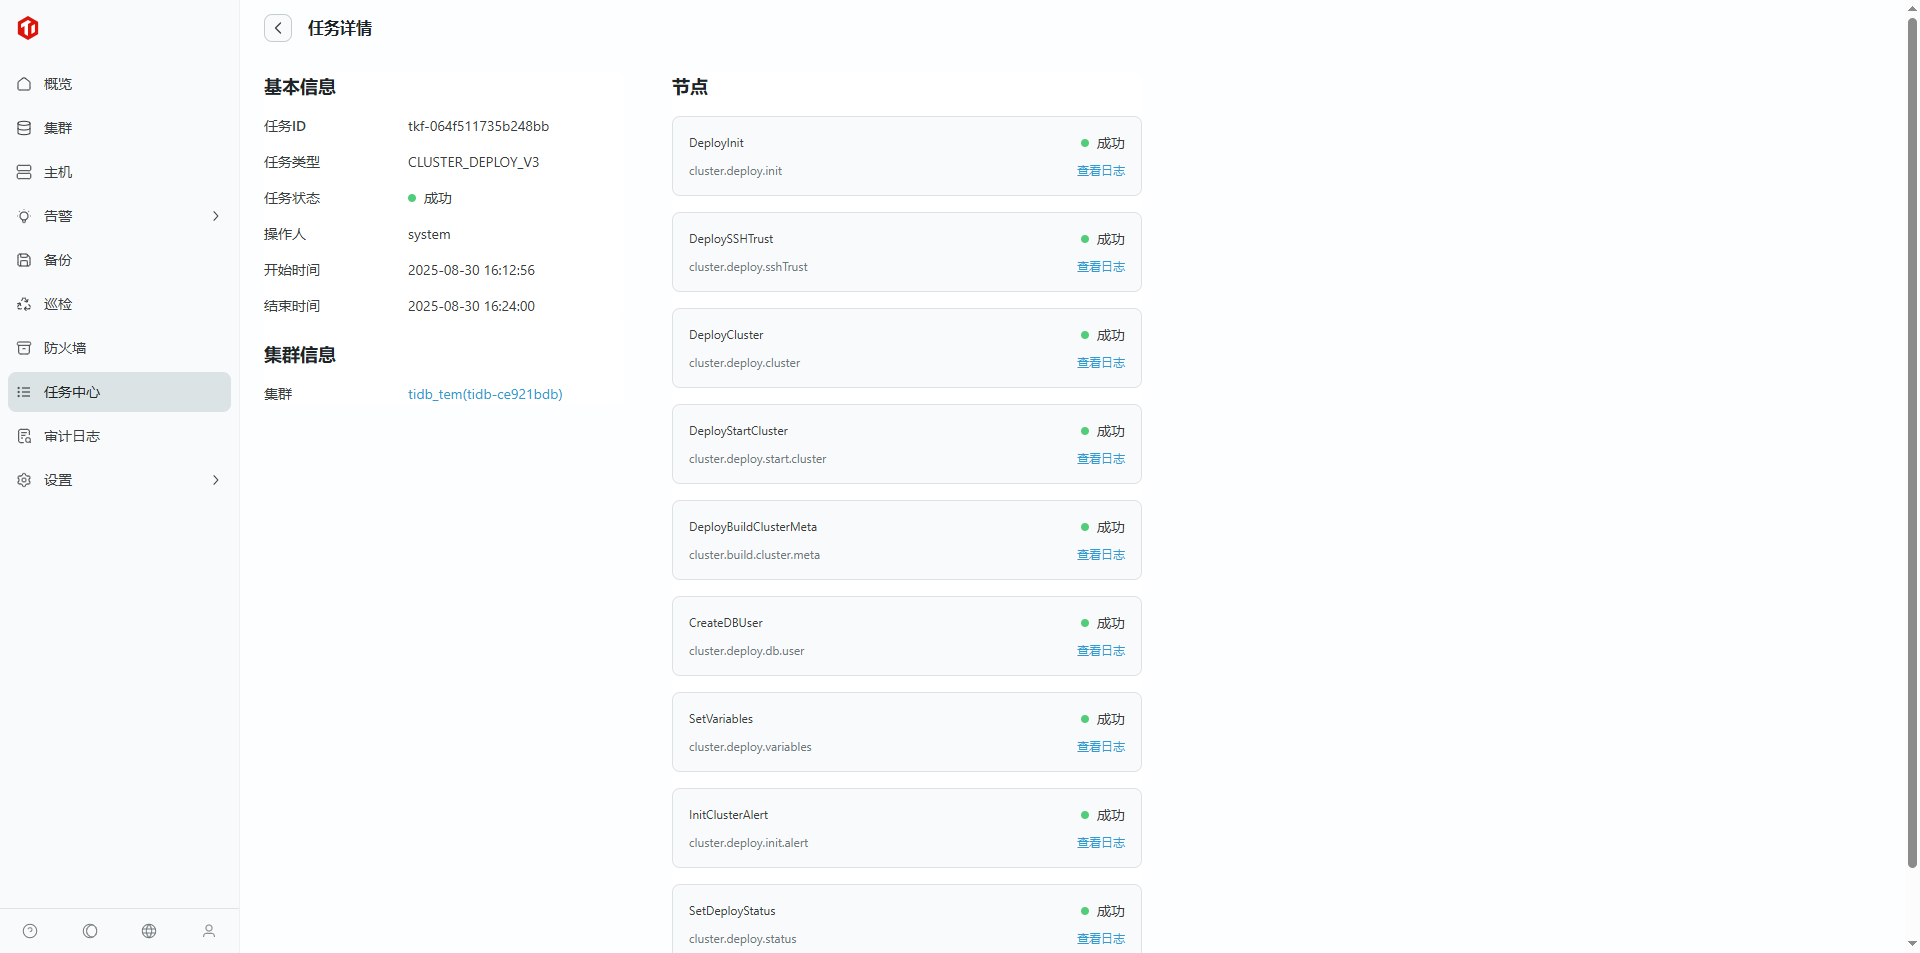The image size is (1920, 953).
Task: Open the help question mark icon
Action: click(x=30, y=931)
